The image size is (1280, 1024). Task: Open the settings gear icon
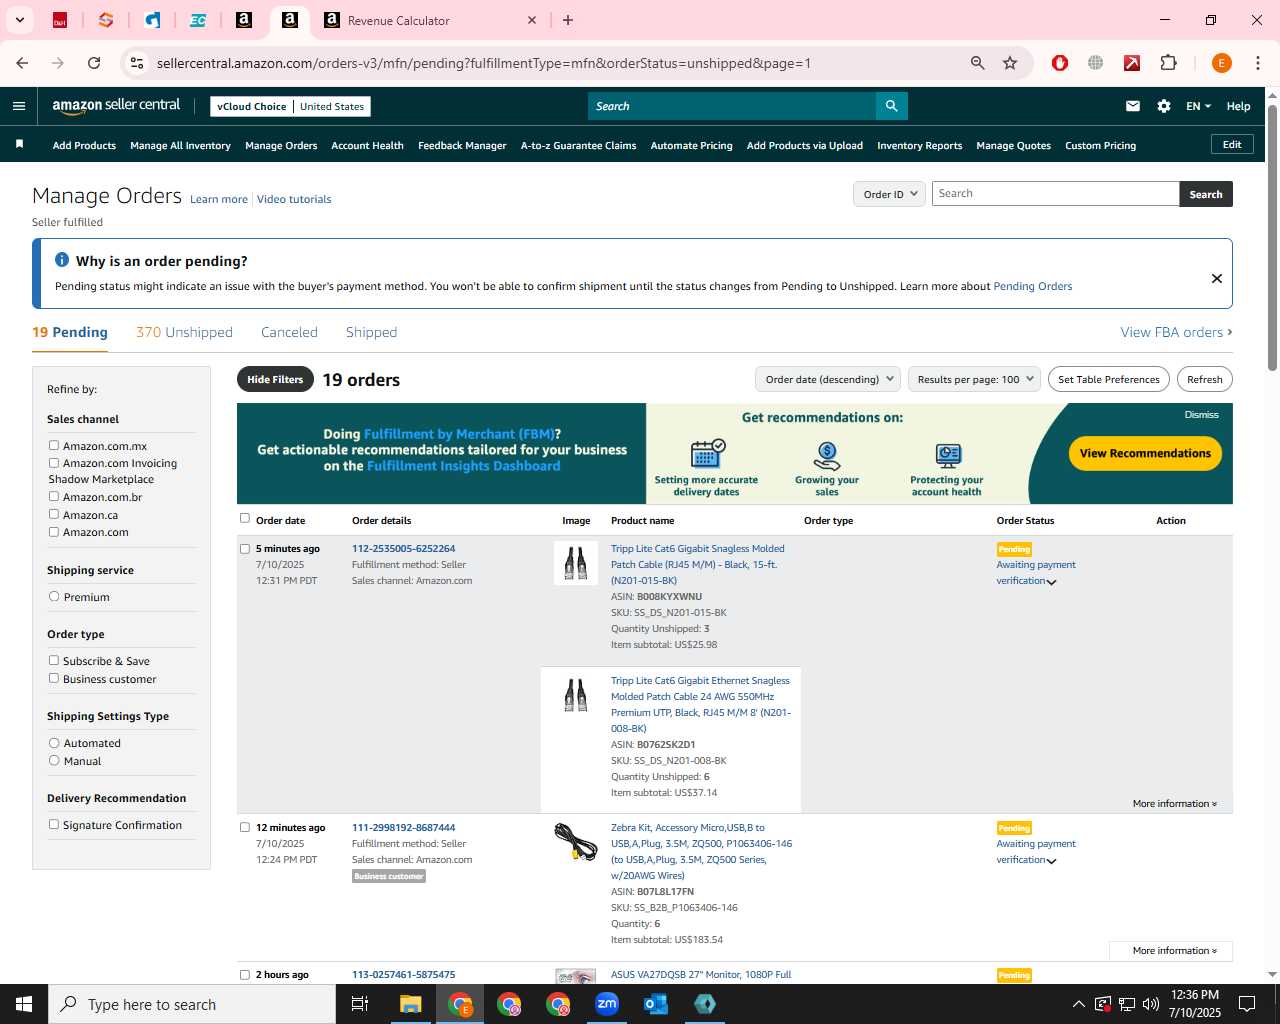point(1164,106)
